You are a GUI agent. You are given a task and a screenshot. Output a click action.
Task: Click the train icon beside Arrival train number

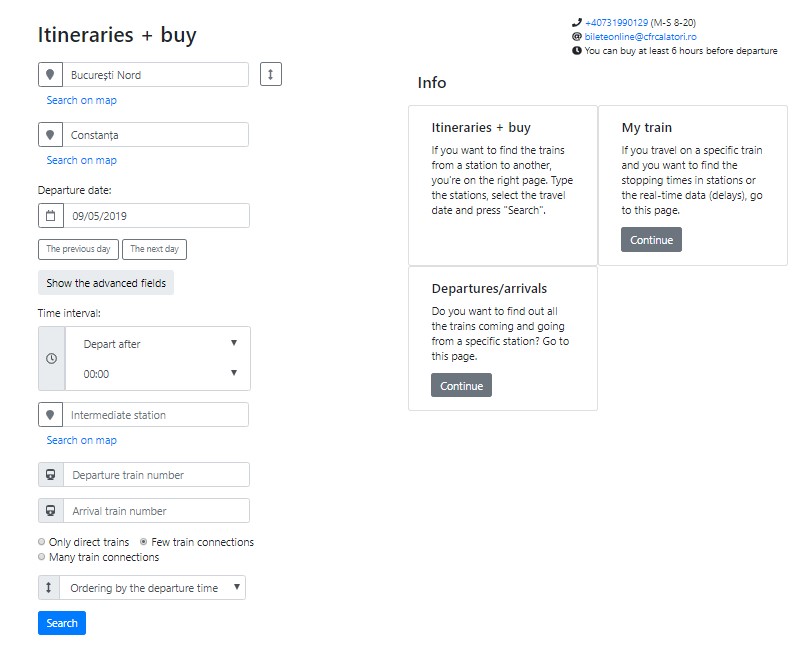coord(50,510)
